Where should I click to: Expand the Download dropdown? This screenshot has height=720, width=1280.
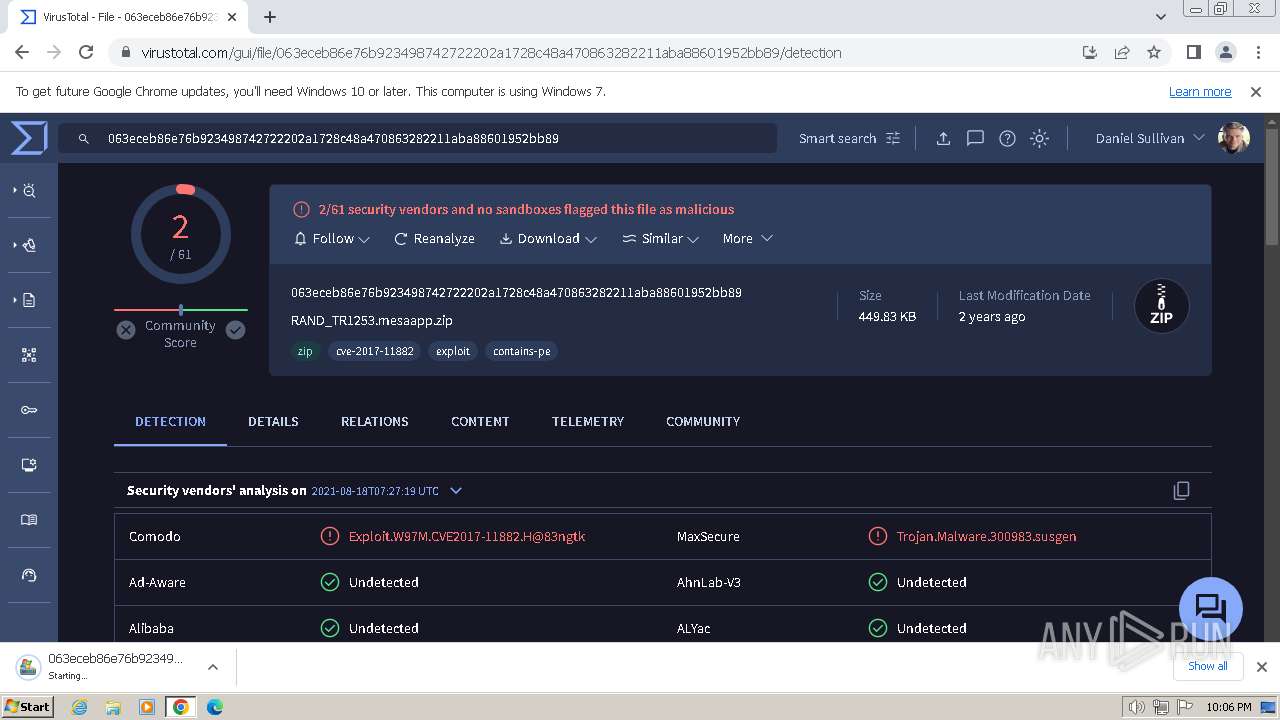[548, 238]
